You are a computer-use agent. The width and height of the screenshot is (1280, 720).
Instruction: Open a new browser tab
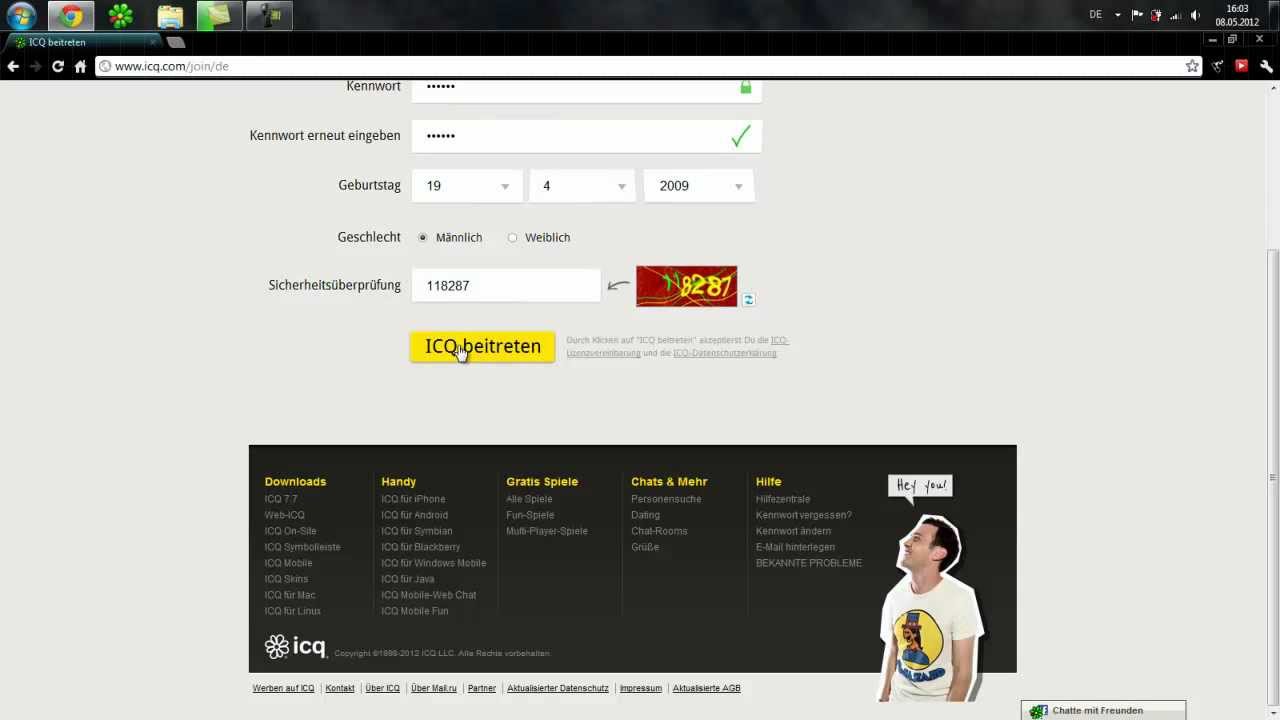(176, 42)
